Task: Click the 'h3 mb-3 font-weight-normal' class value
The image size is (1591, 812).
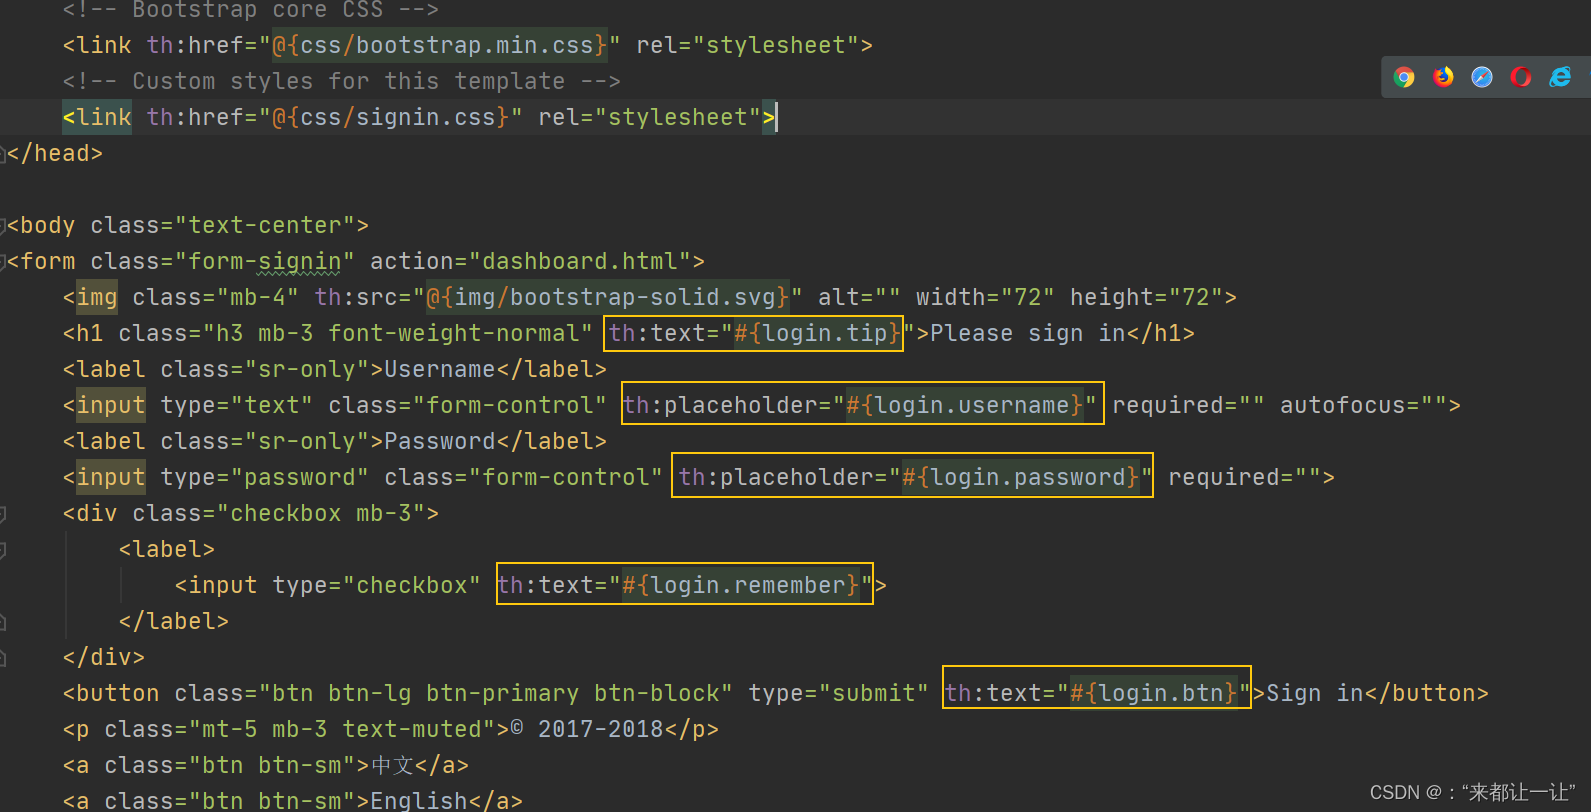Action: click(x=398, y=334)
